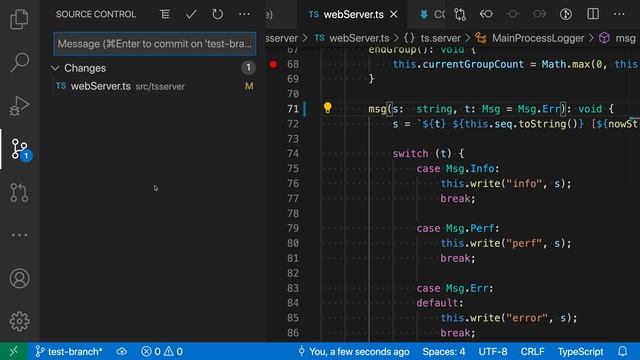Go back with the navigate-back icon

click(x=486, y=14)
